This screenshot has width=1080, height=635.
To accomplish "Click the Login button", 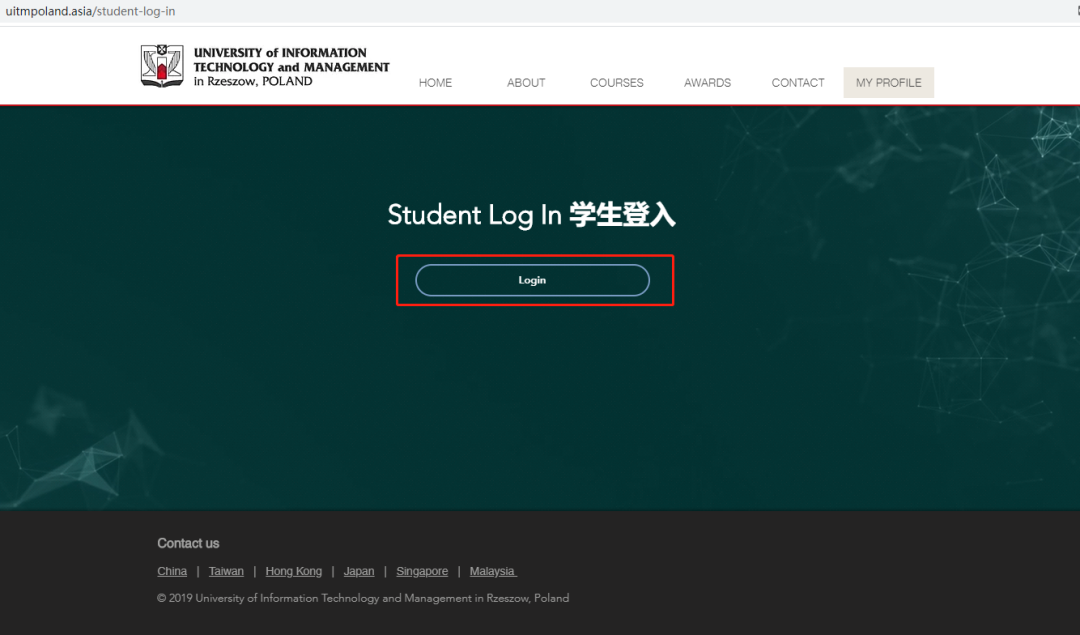I will [532, 280].
